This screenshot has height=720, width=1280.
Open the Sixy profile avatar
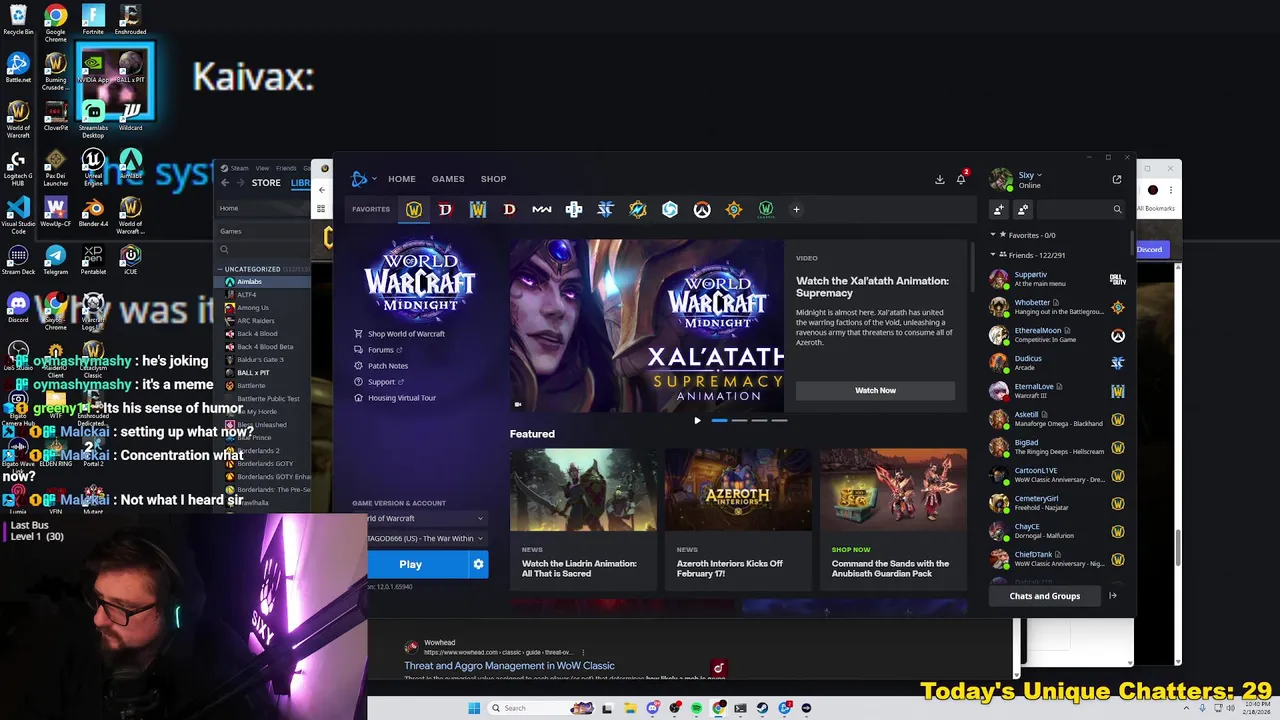[1001, 180]
